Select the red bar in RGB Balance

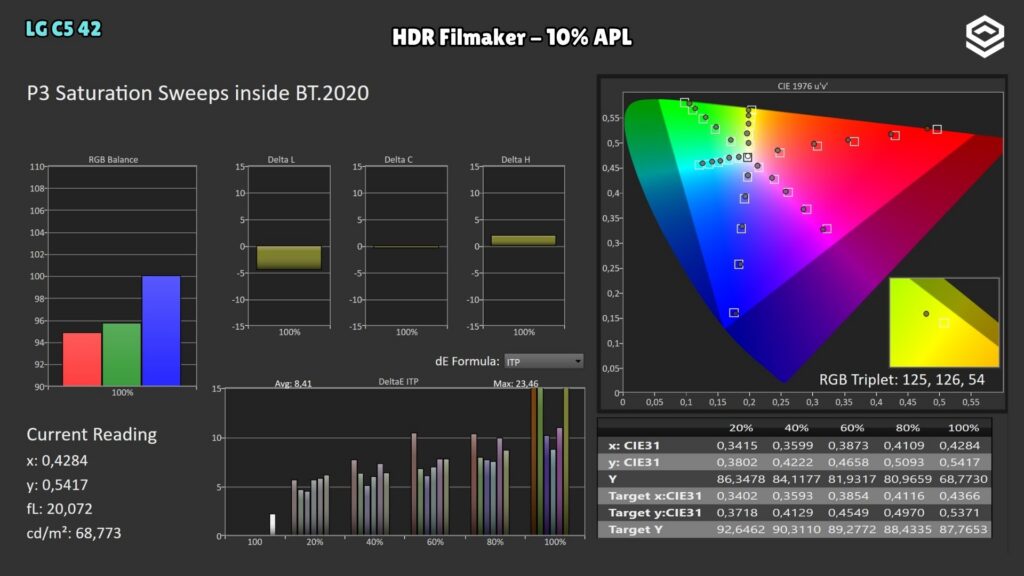82,359
